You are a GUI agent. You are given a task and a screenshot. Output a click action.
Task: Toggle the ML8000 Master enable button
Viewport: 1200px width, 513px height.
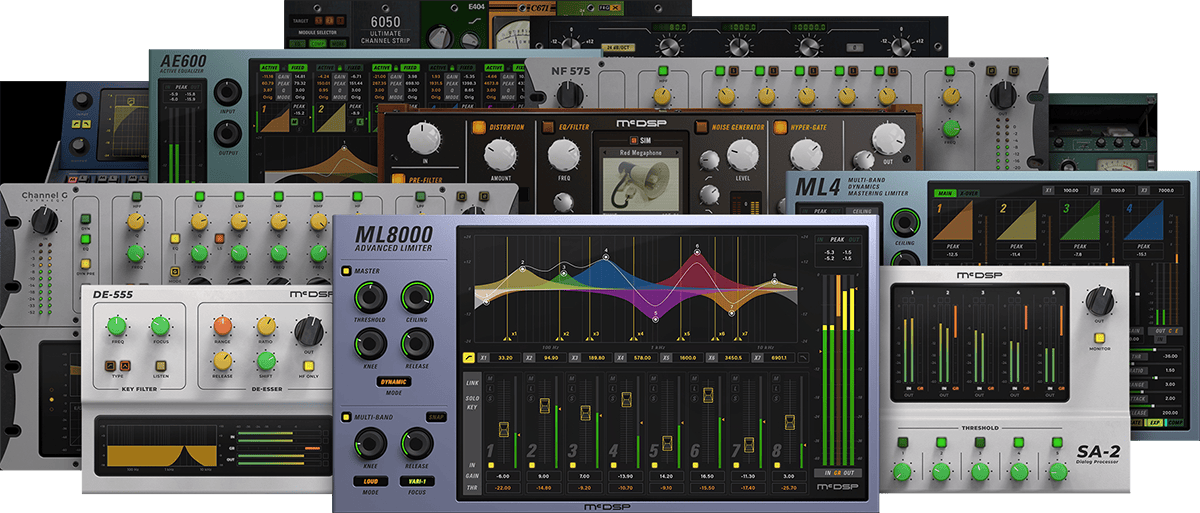[x=347, y=270]
